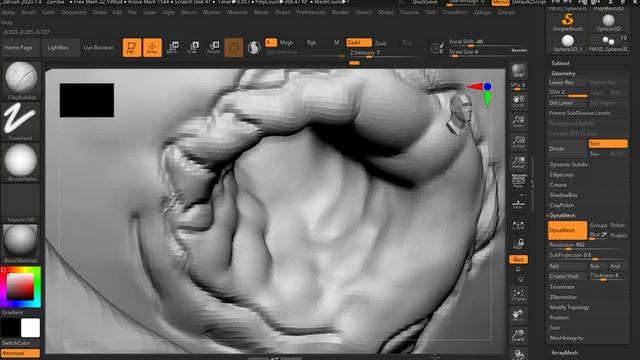
Task: Click the Divide button
Action: pos(567,149)
